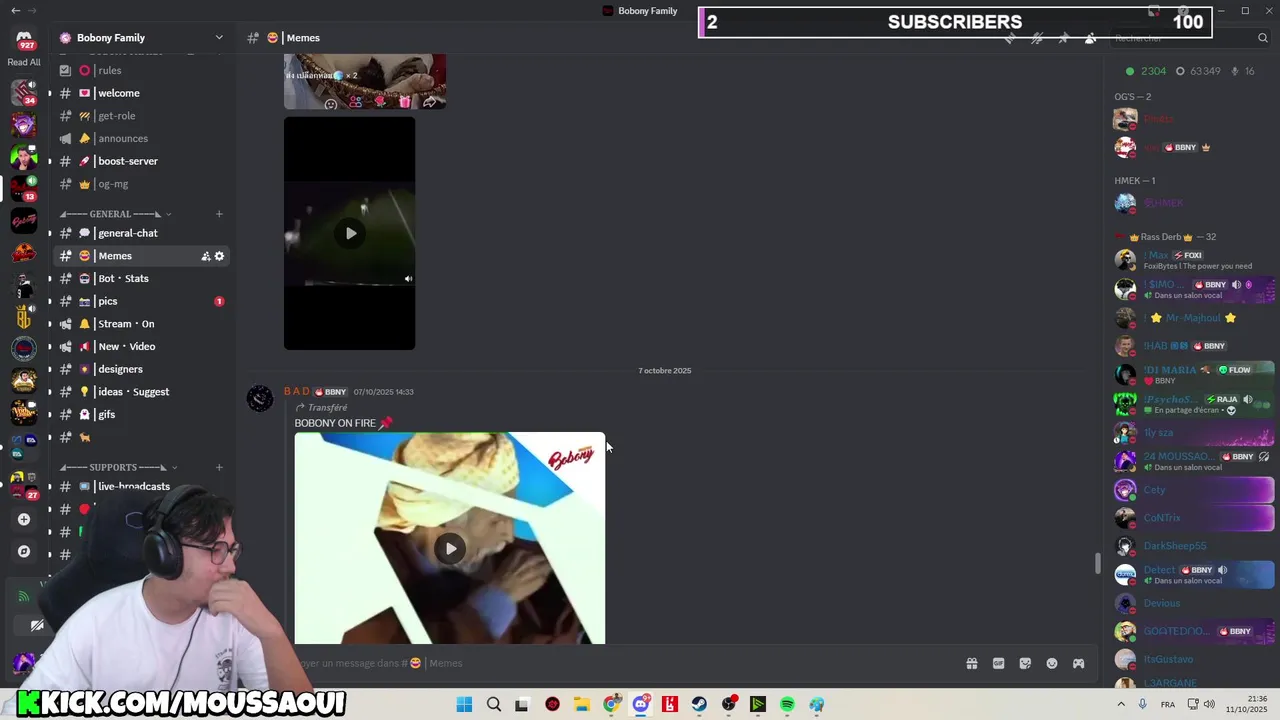Open Windows Start menu
This screenshot has height=720, width=1280.
[x=464, y=705]
